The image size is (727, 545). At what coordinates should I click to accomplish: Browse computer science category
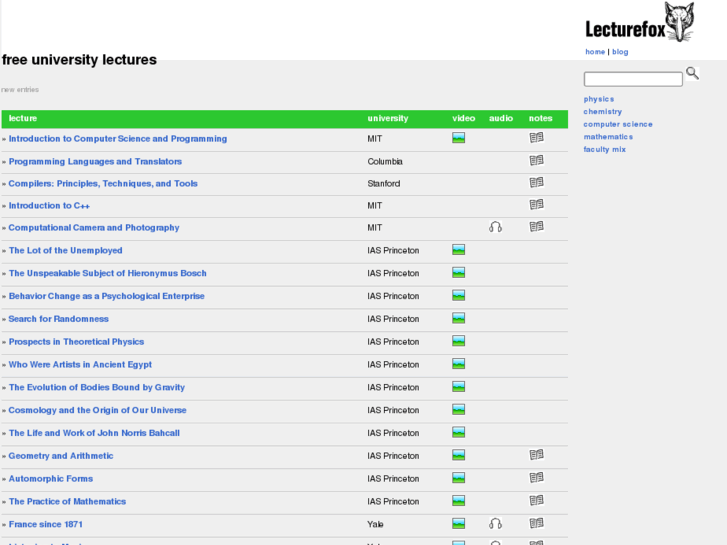coord(618,124)
